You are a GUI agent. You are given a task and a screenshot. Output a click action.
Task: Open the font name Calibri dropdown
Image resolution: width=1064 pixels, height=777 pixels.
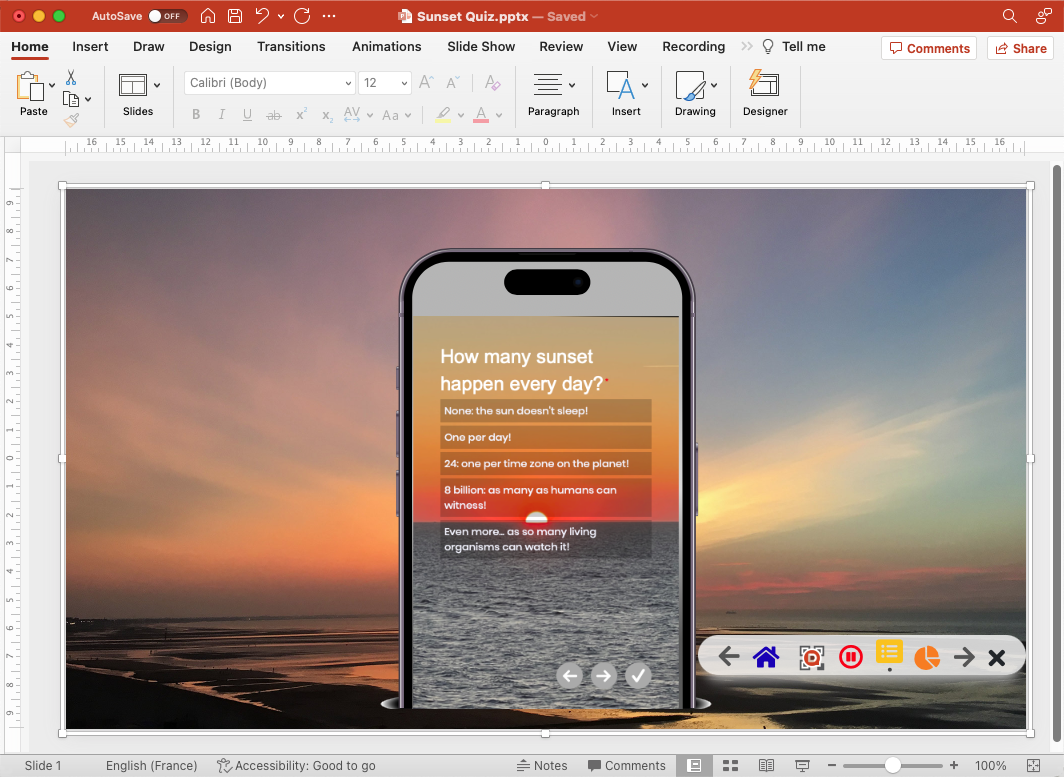pyautogui.click(x=348, y=84)
